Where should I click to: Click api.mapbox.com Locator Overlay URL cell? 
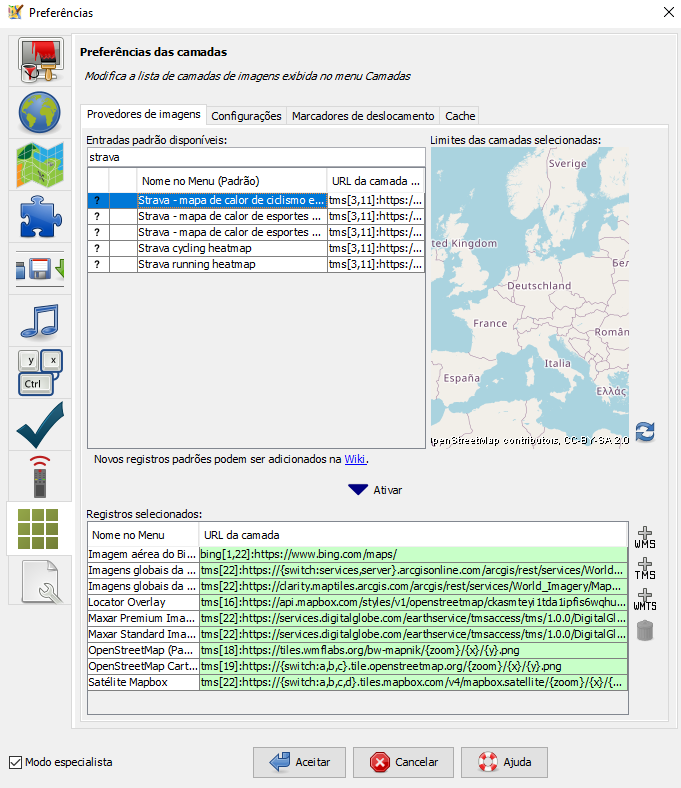point(414,602)
